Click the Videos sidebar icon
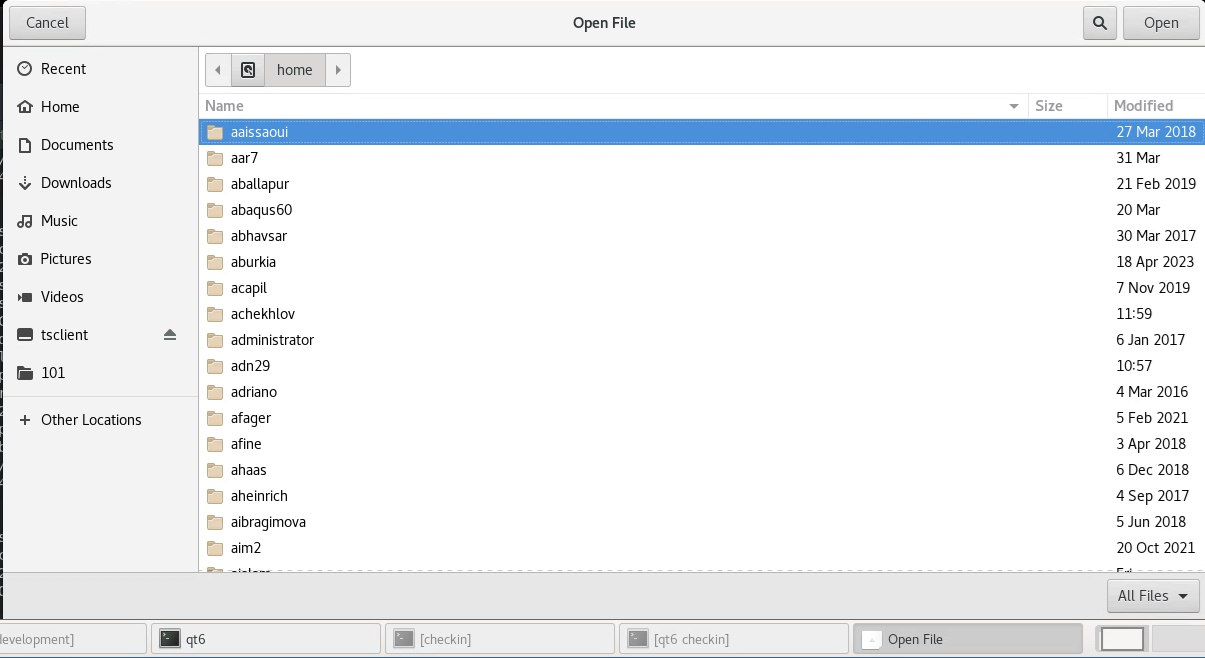Viewport: 1205px width, 658px height. (25, 297)
